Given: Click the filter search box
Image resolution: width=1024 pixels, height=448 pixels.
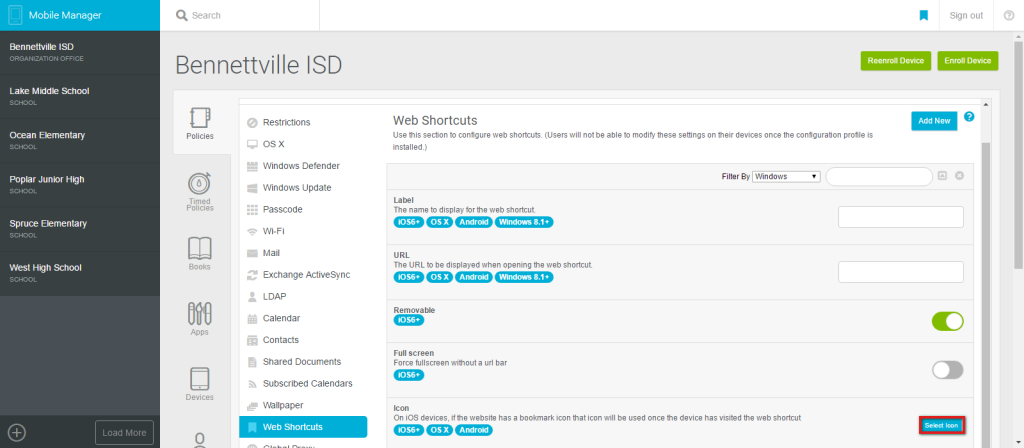Looking at the screenshot, I should tap(879, 176).
